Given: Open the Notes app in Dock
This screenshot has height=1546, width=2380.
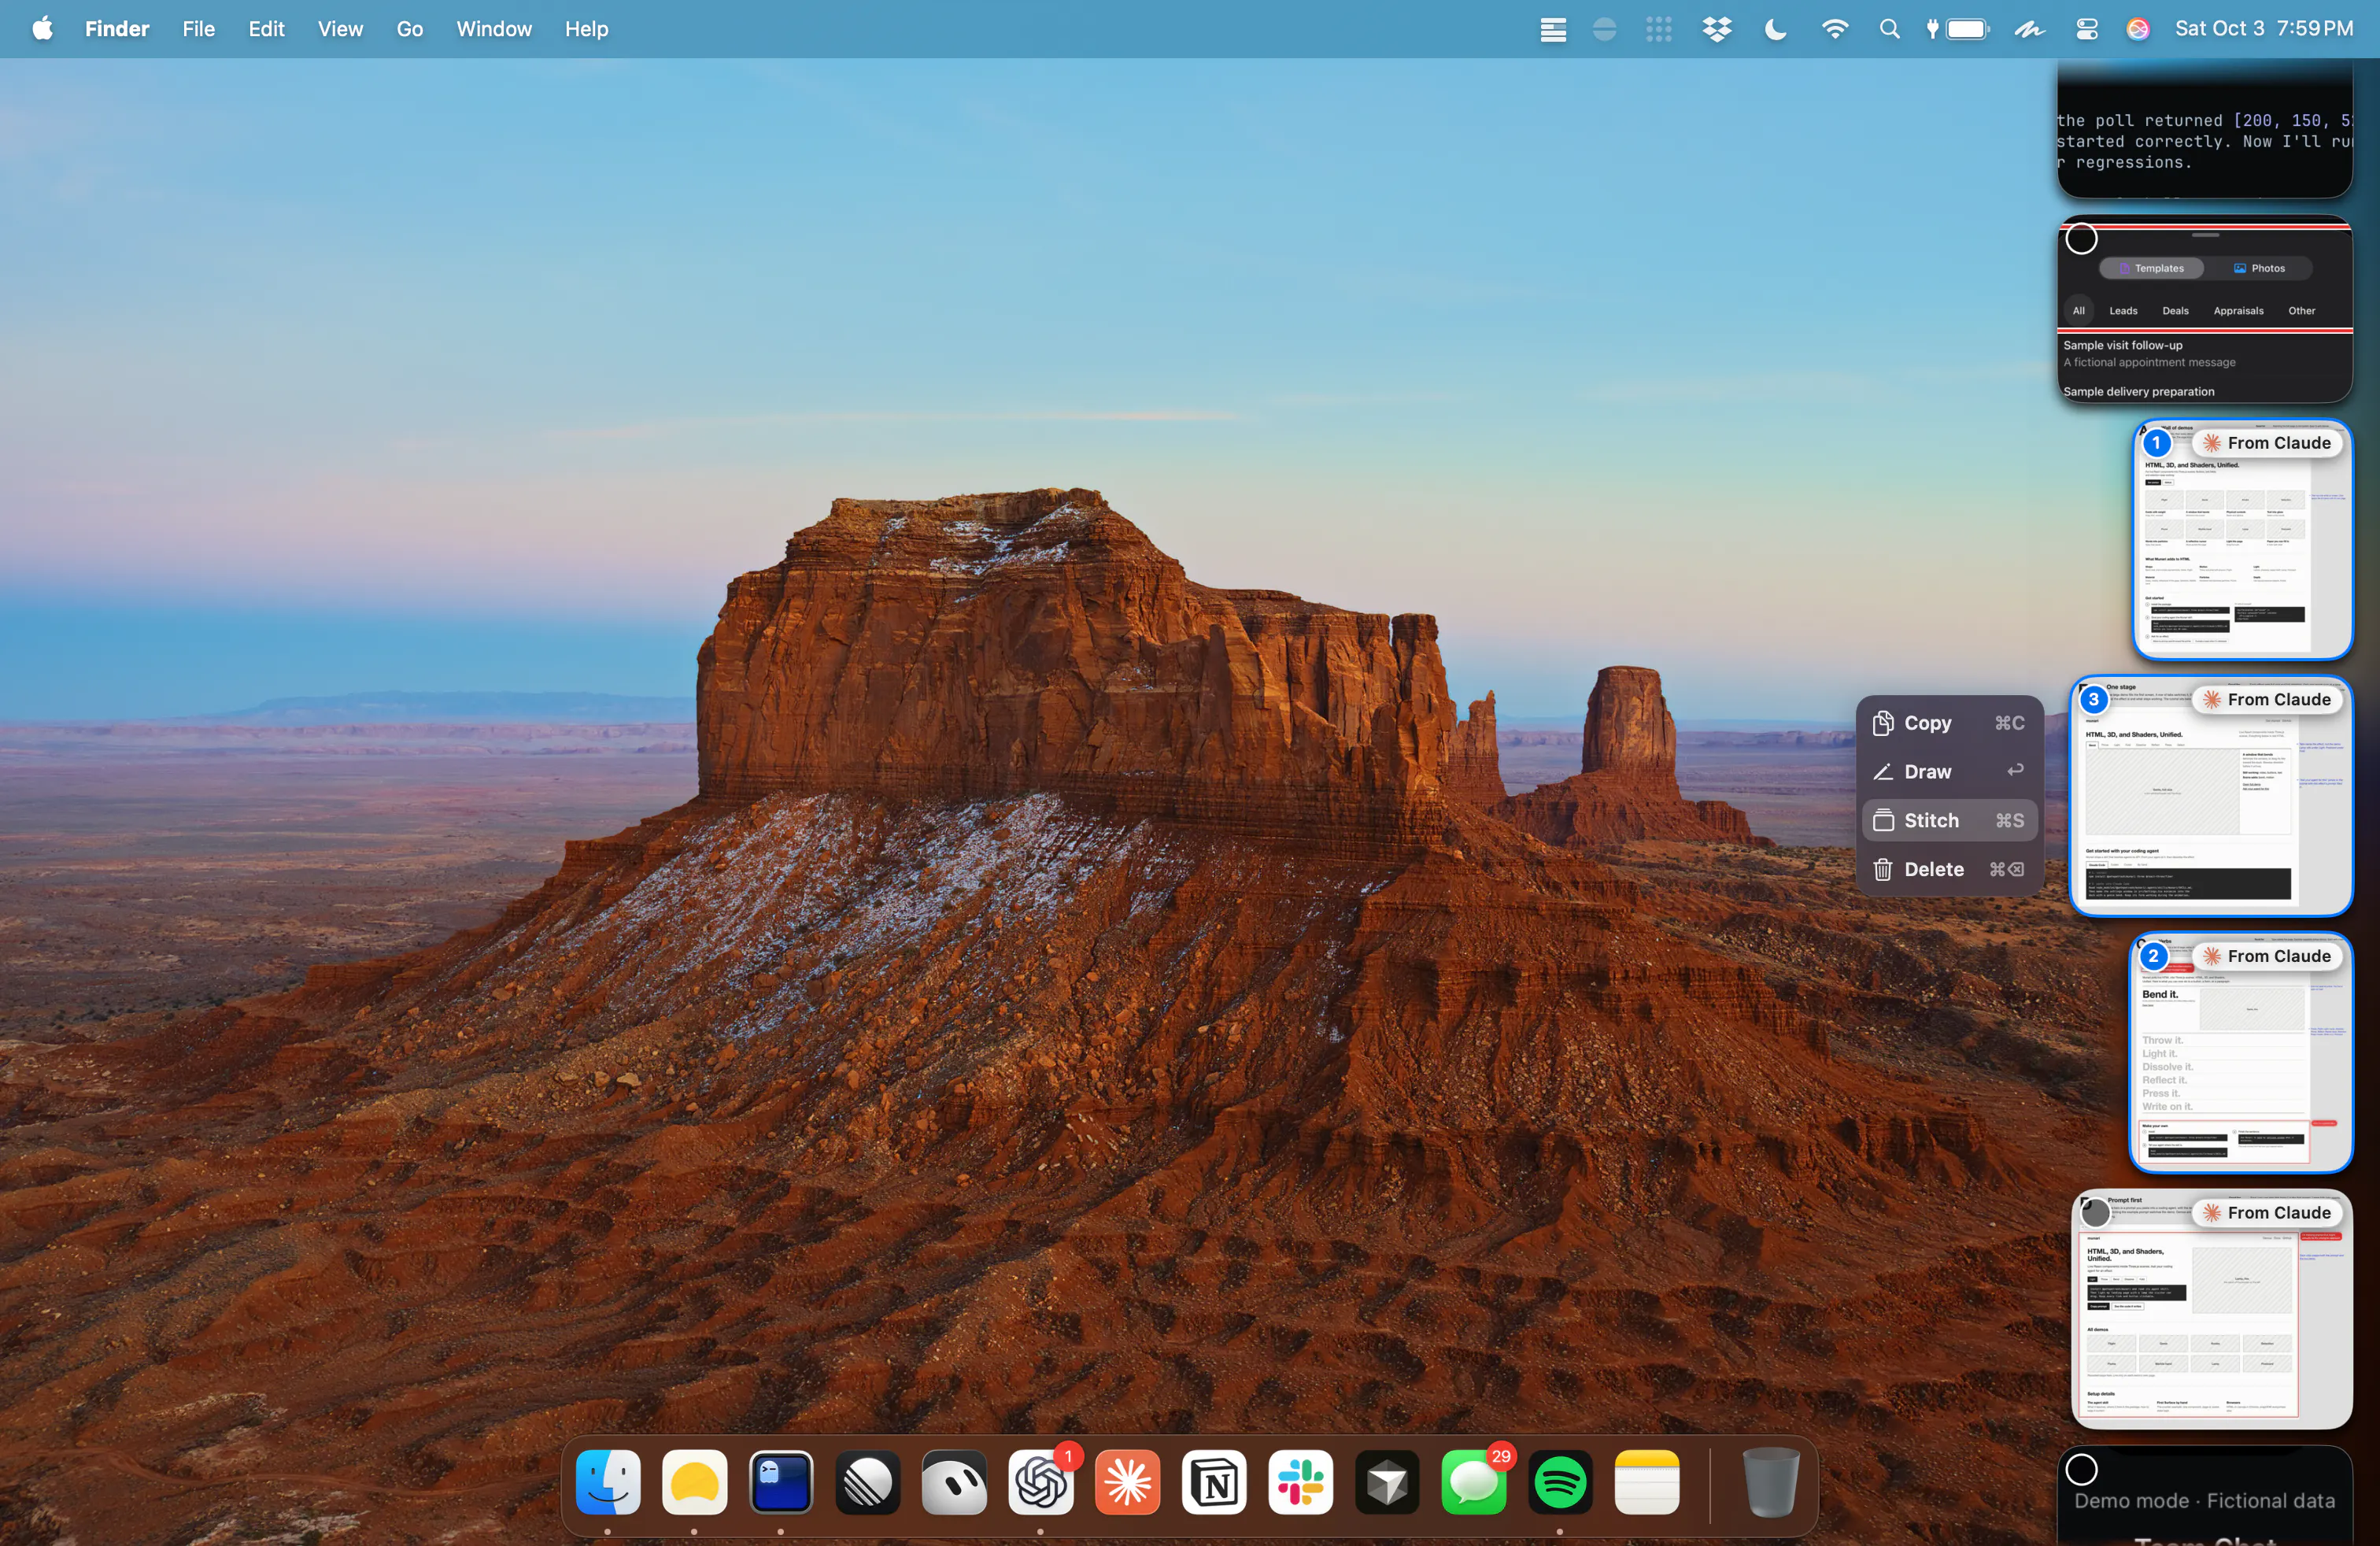Looking at the screenshot, I should point(1647,1482).
